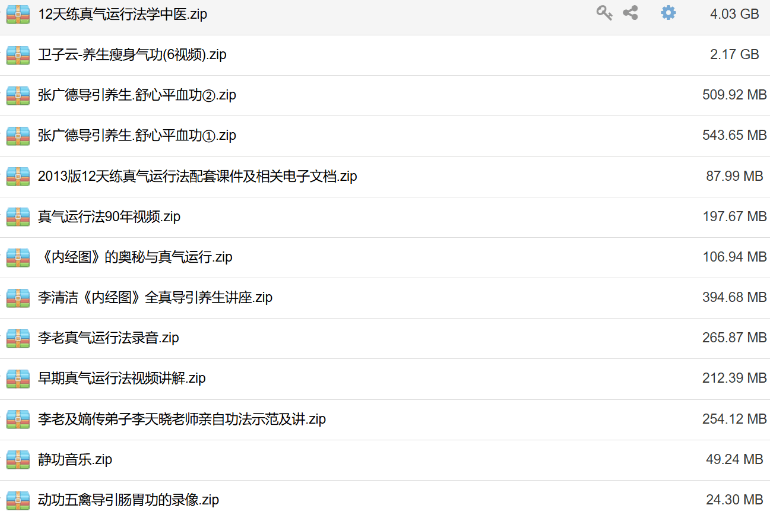Viewport: 770px width, 513px height.
Task: Click the 543.65 MB size value
Action: (x=734, y=135)
